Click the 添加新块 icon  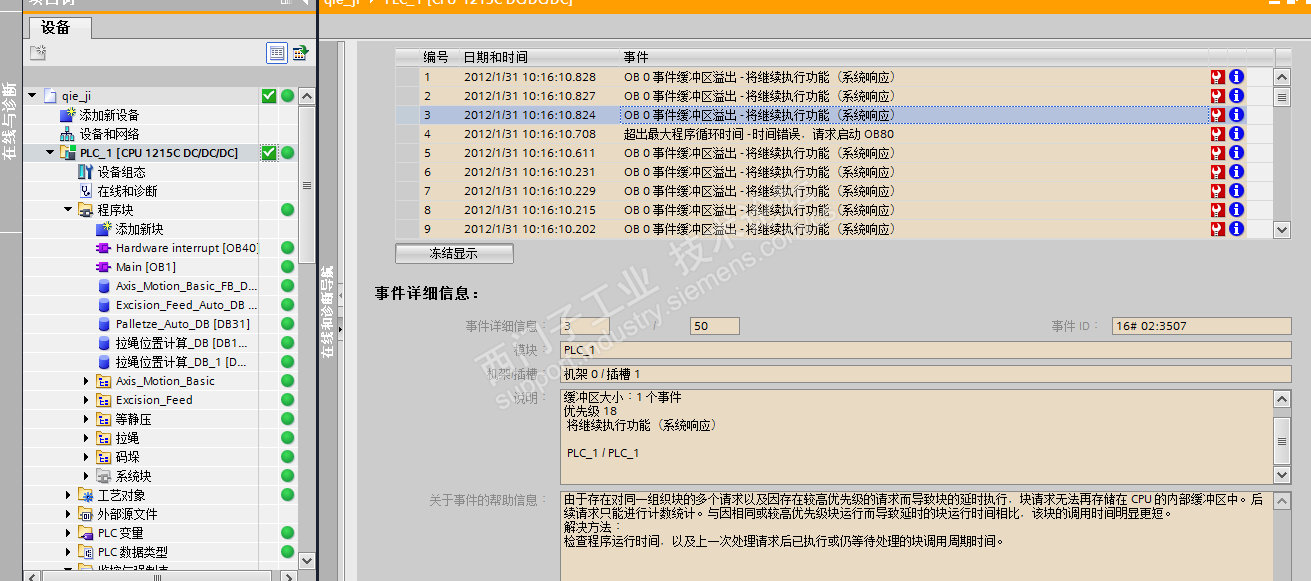104,229
